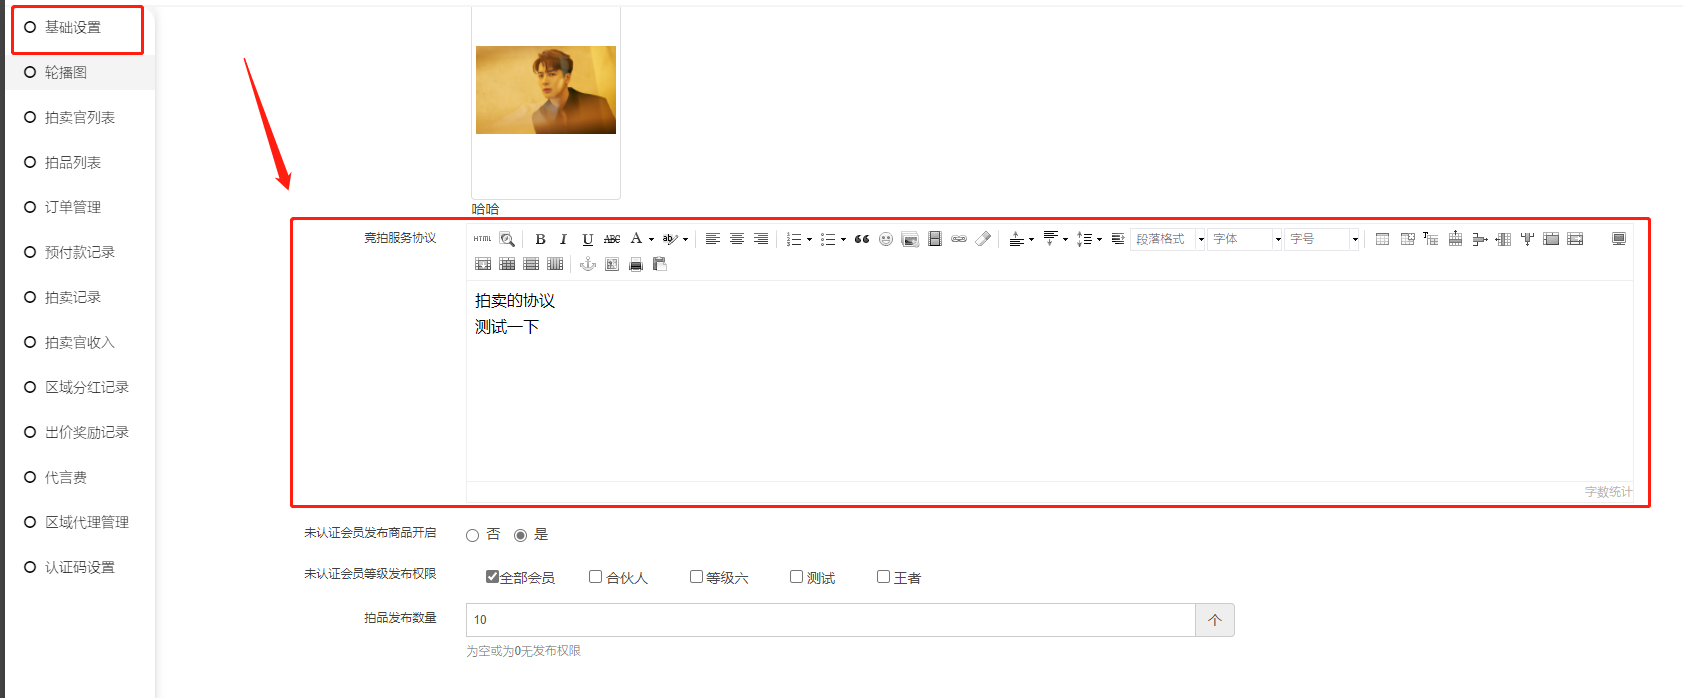
Task: Insert an emoticon via the smiley icon
Action: [886, 239]
